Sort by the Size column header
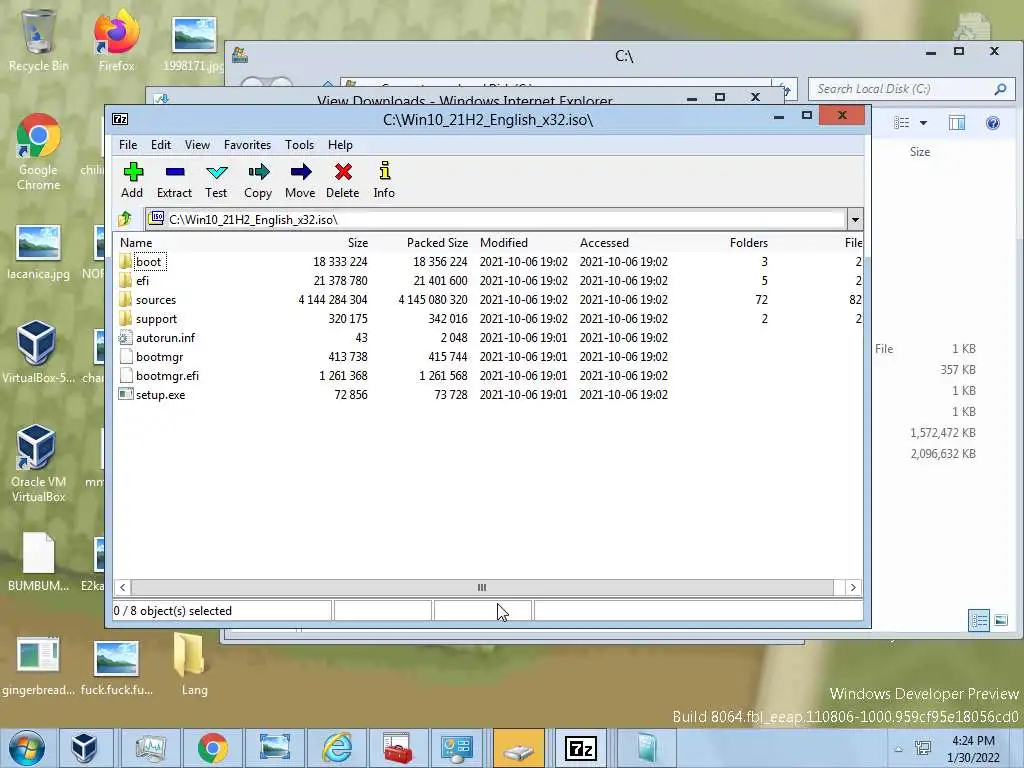The image size is (1024, 768). 357,243
